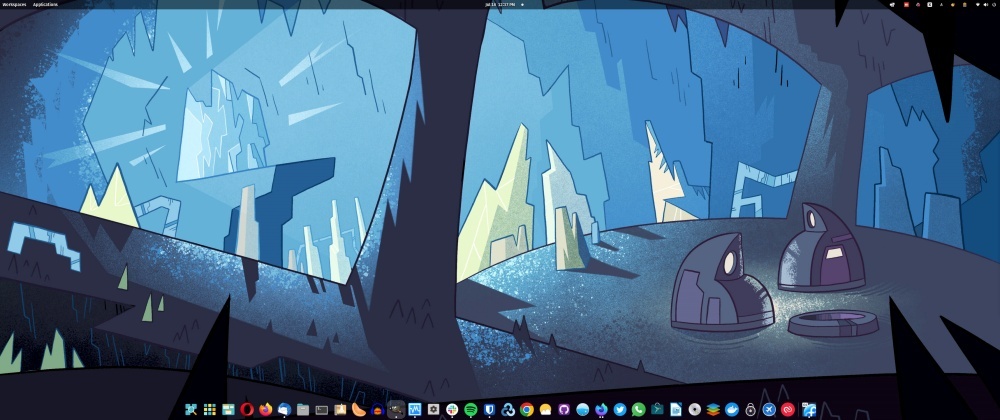Launch the padlock security app in dock

point(751,409)
